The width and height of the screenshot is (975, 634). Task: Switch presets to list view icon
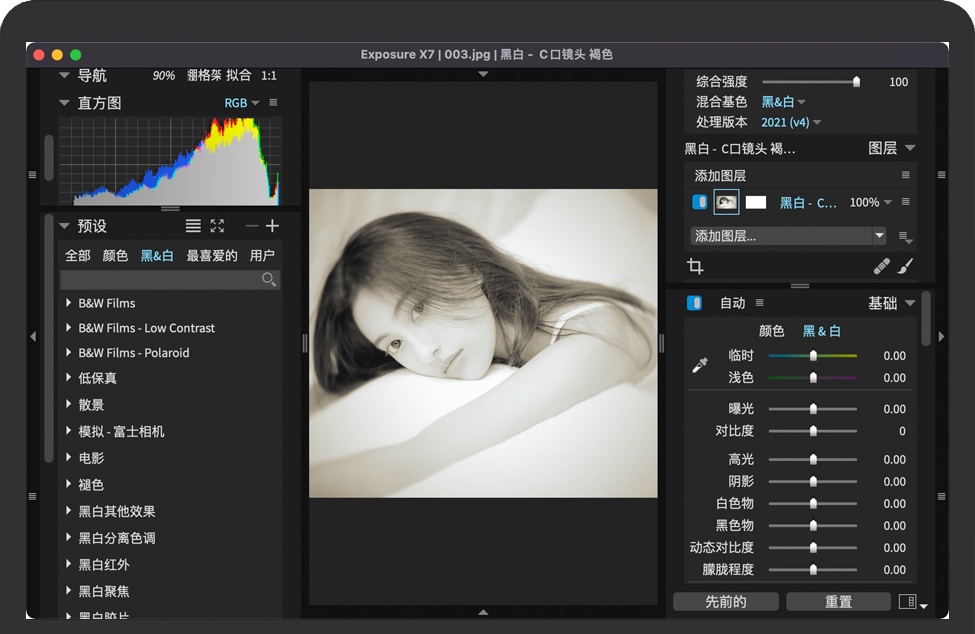tap(193, 226)
